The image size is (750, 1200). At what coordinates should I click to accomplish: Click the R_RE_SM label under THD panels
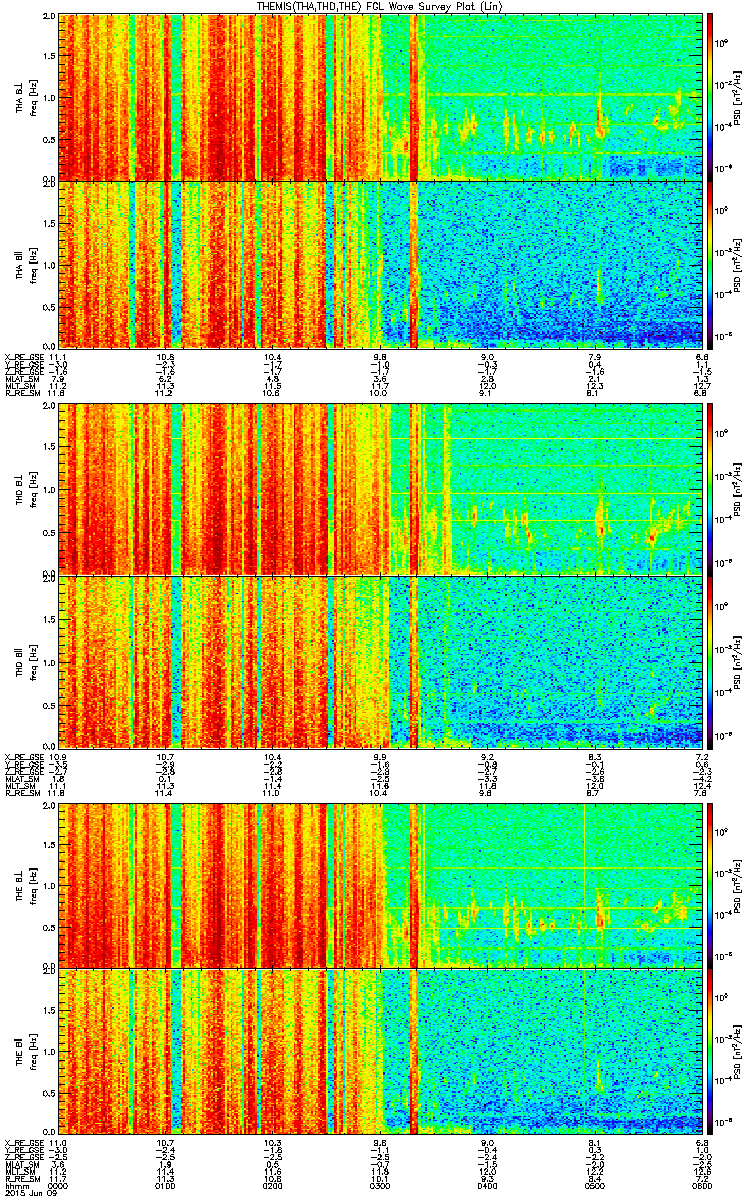(22, 792)
